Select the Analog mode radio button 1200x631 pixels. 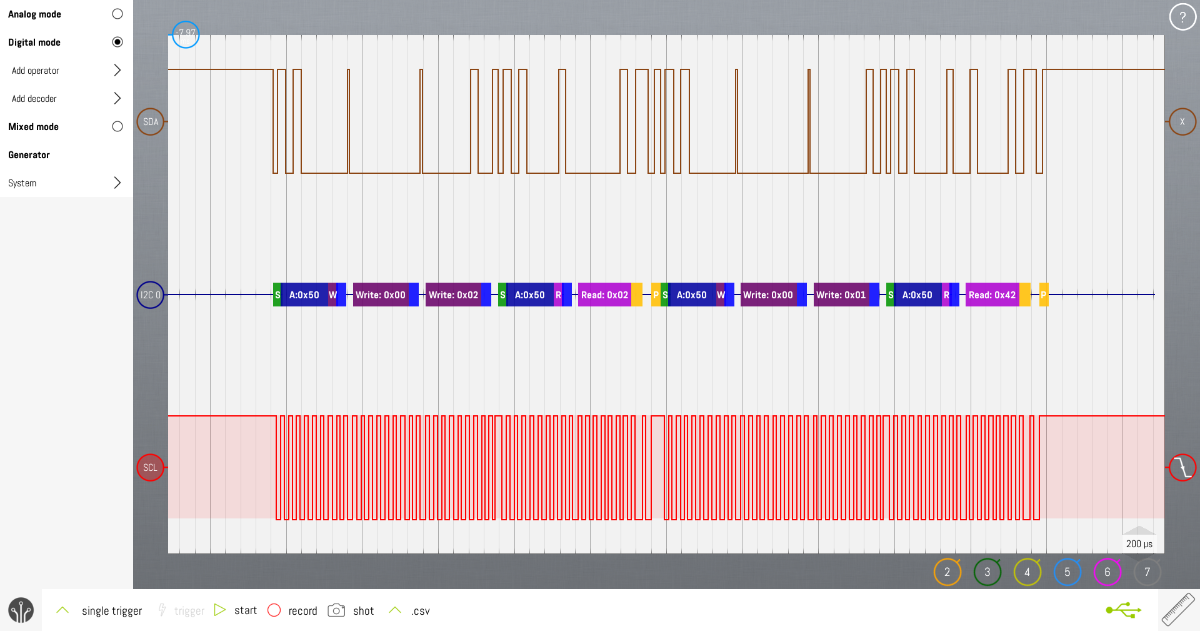coord(117,15)
